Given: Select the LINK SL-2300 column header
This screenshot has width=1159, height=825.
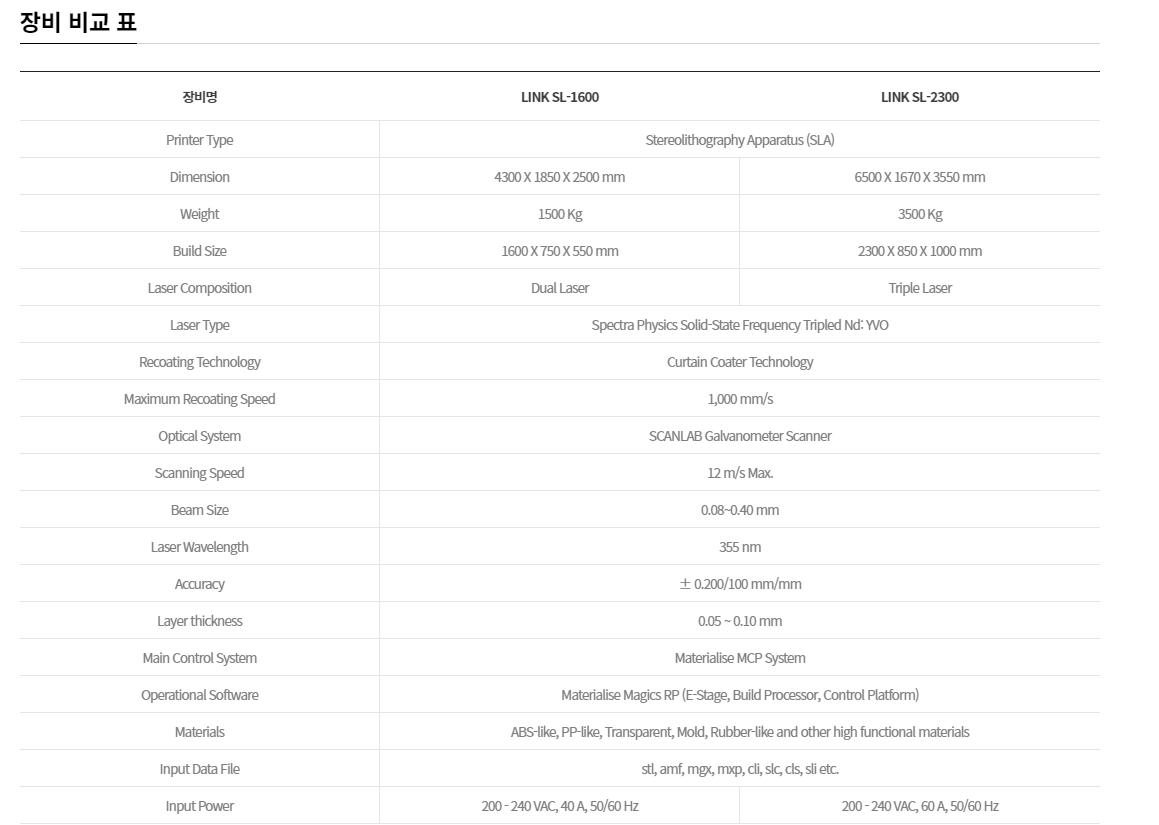Looking at the screenshot, I should coord(919,97).
